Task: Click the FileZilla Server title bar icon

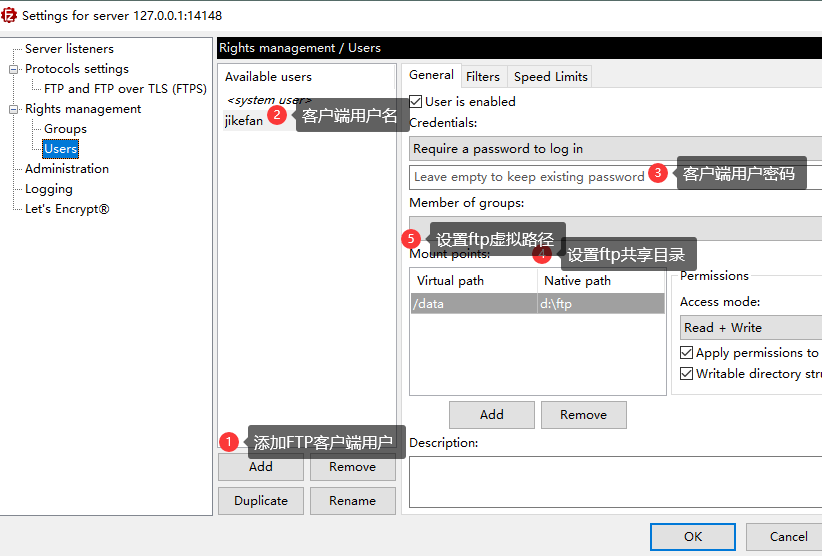Action: point(9,15)
